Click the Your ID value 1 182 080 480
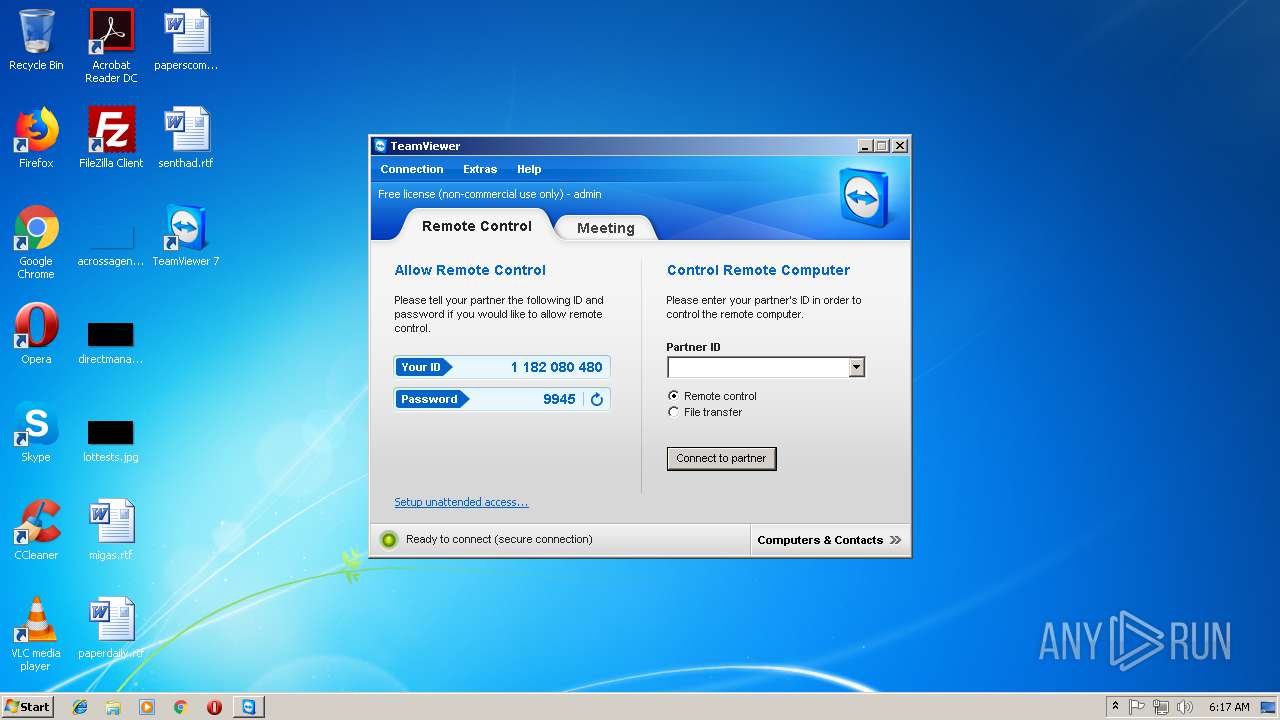Image resolution: width=1280 pixels, height=720 pixels. tap(556, 367)
